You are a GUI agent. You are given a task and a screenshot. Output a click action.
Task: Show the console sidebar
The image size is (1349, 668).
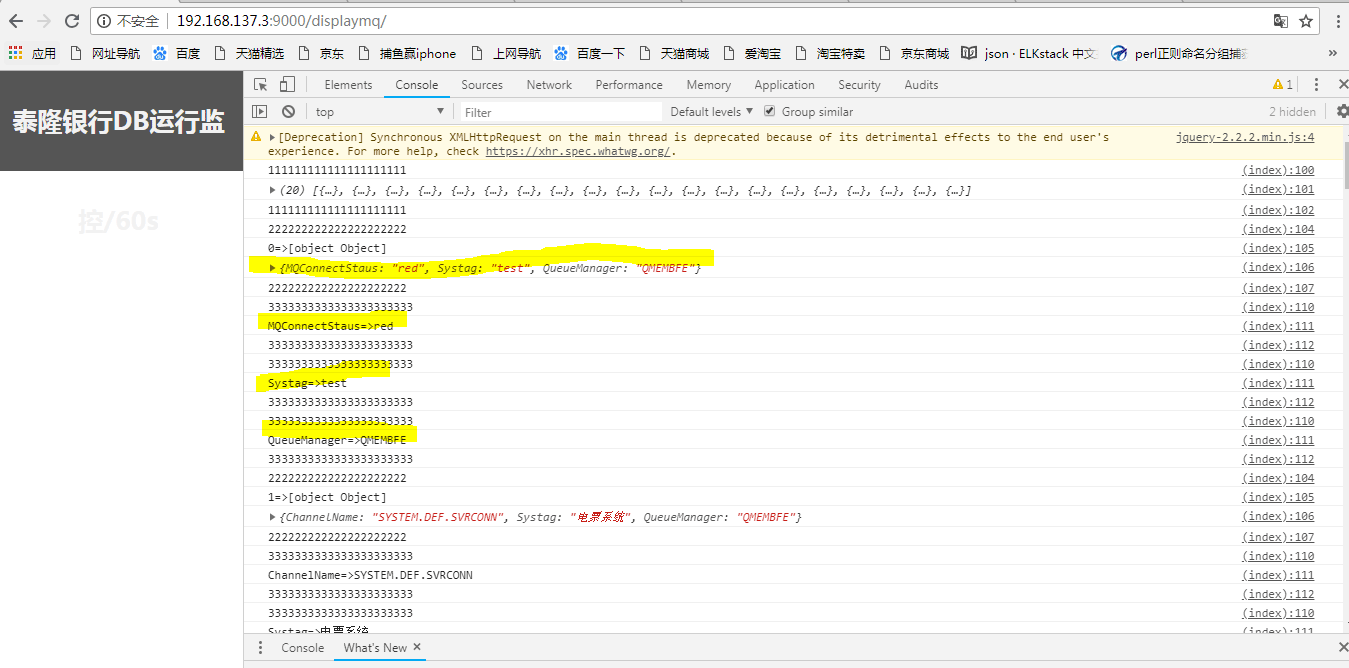[260, 112]
